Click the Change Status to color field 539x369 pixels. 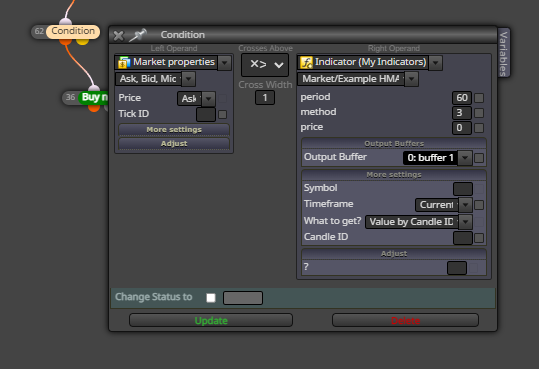point(243,298)
